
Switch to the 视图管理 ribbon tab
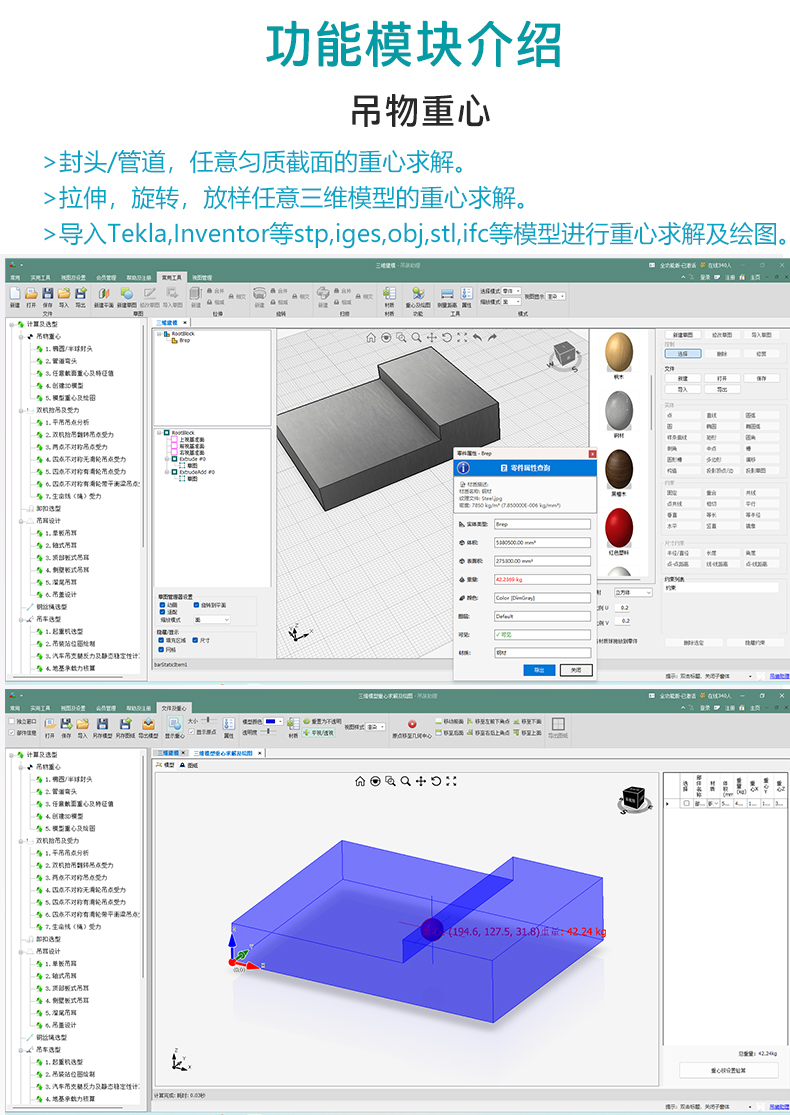[x=202, y=277]
